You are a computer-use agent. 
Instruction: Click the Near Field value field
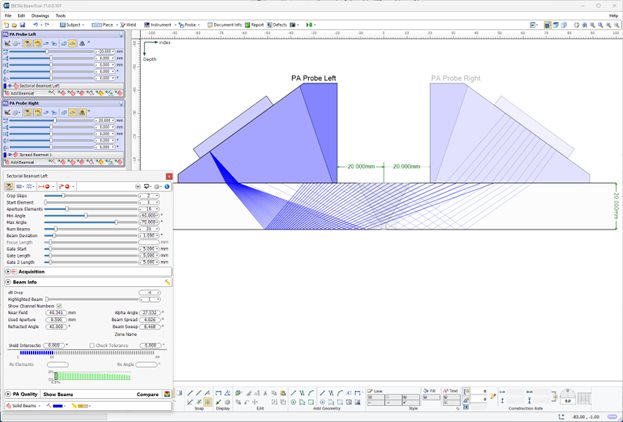pyautogui.click(x=54, y=312)
